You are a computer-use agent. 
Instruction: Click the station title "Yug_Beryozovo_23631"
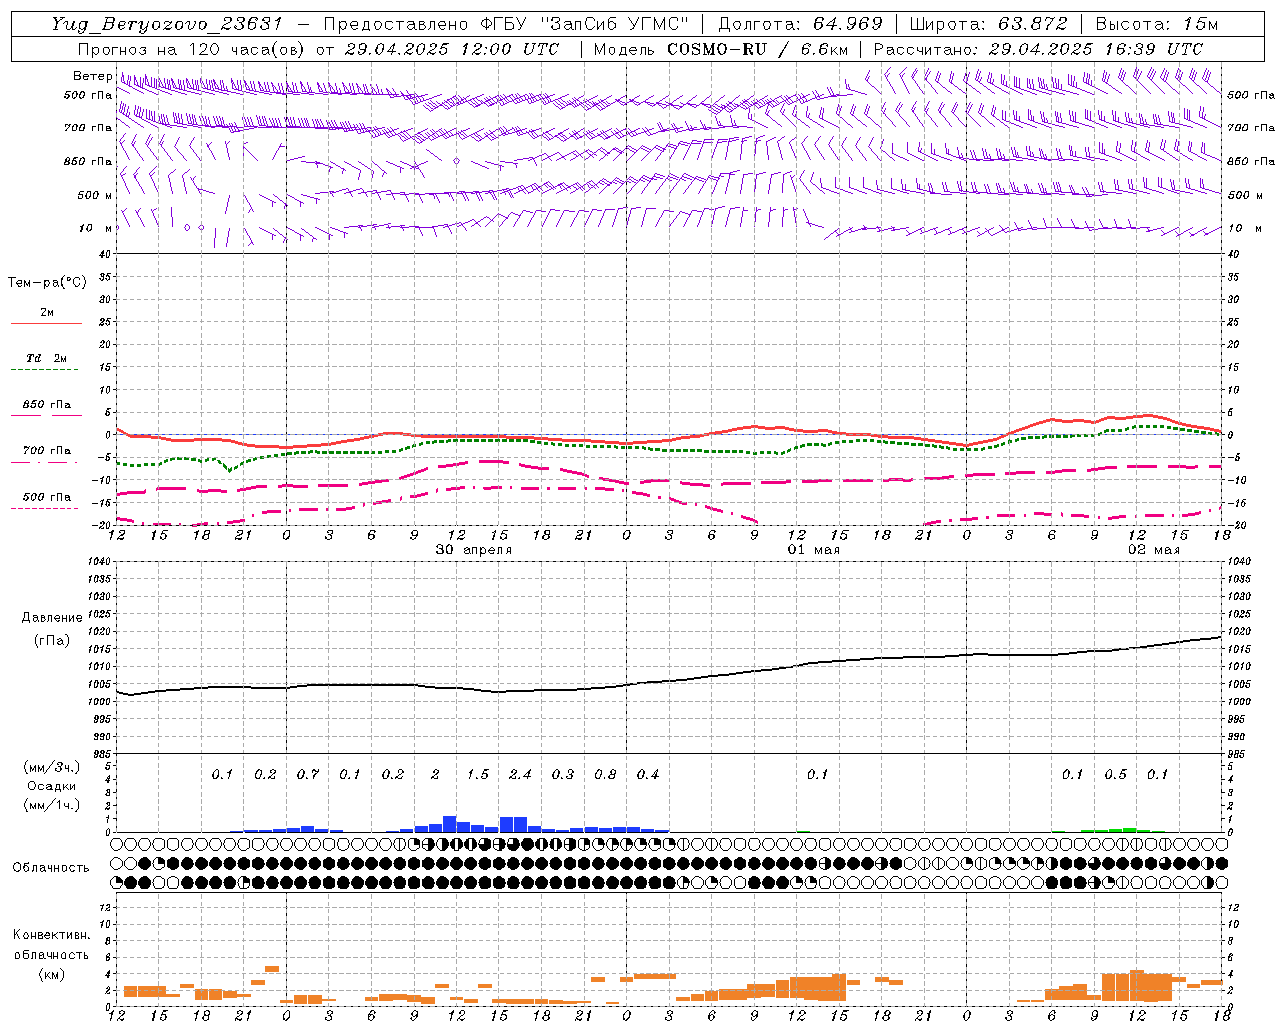pyautogui.click(x=169, y=24)
